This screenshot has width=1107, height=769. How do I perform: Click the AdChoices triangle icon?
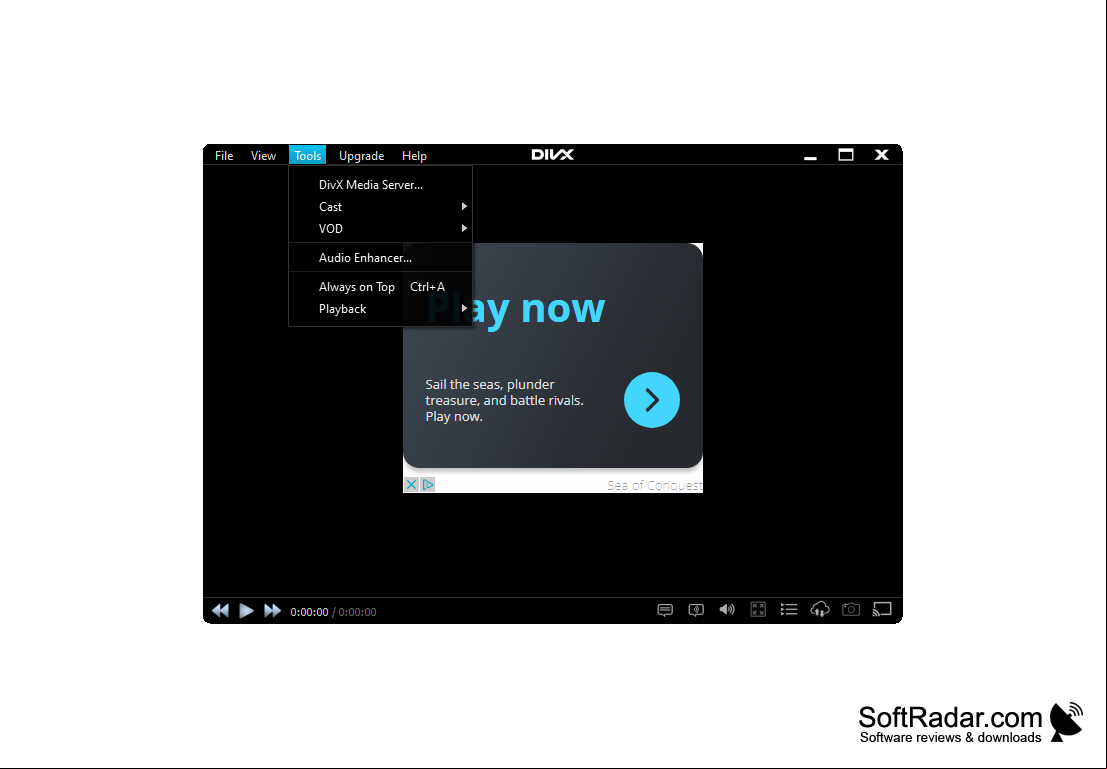coord(428,484)
